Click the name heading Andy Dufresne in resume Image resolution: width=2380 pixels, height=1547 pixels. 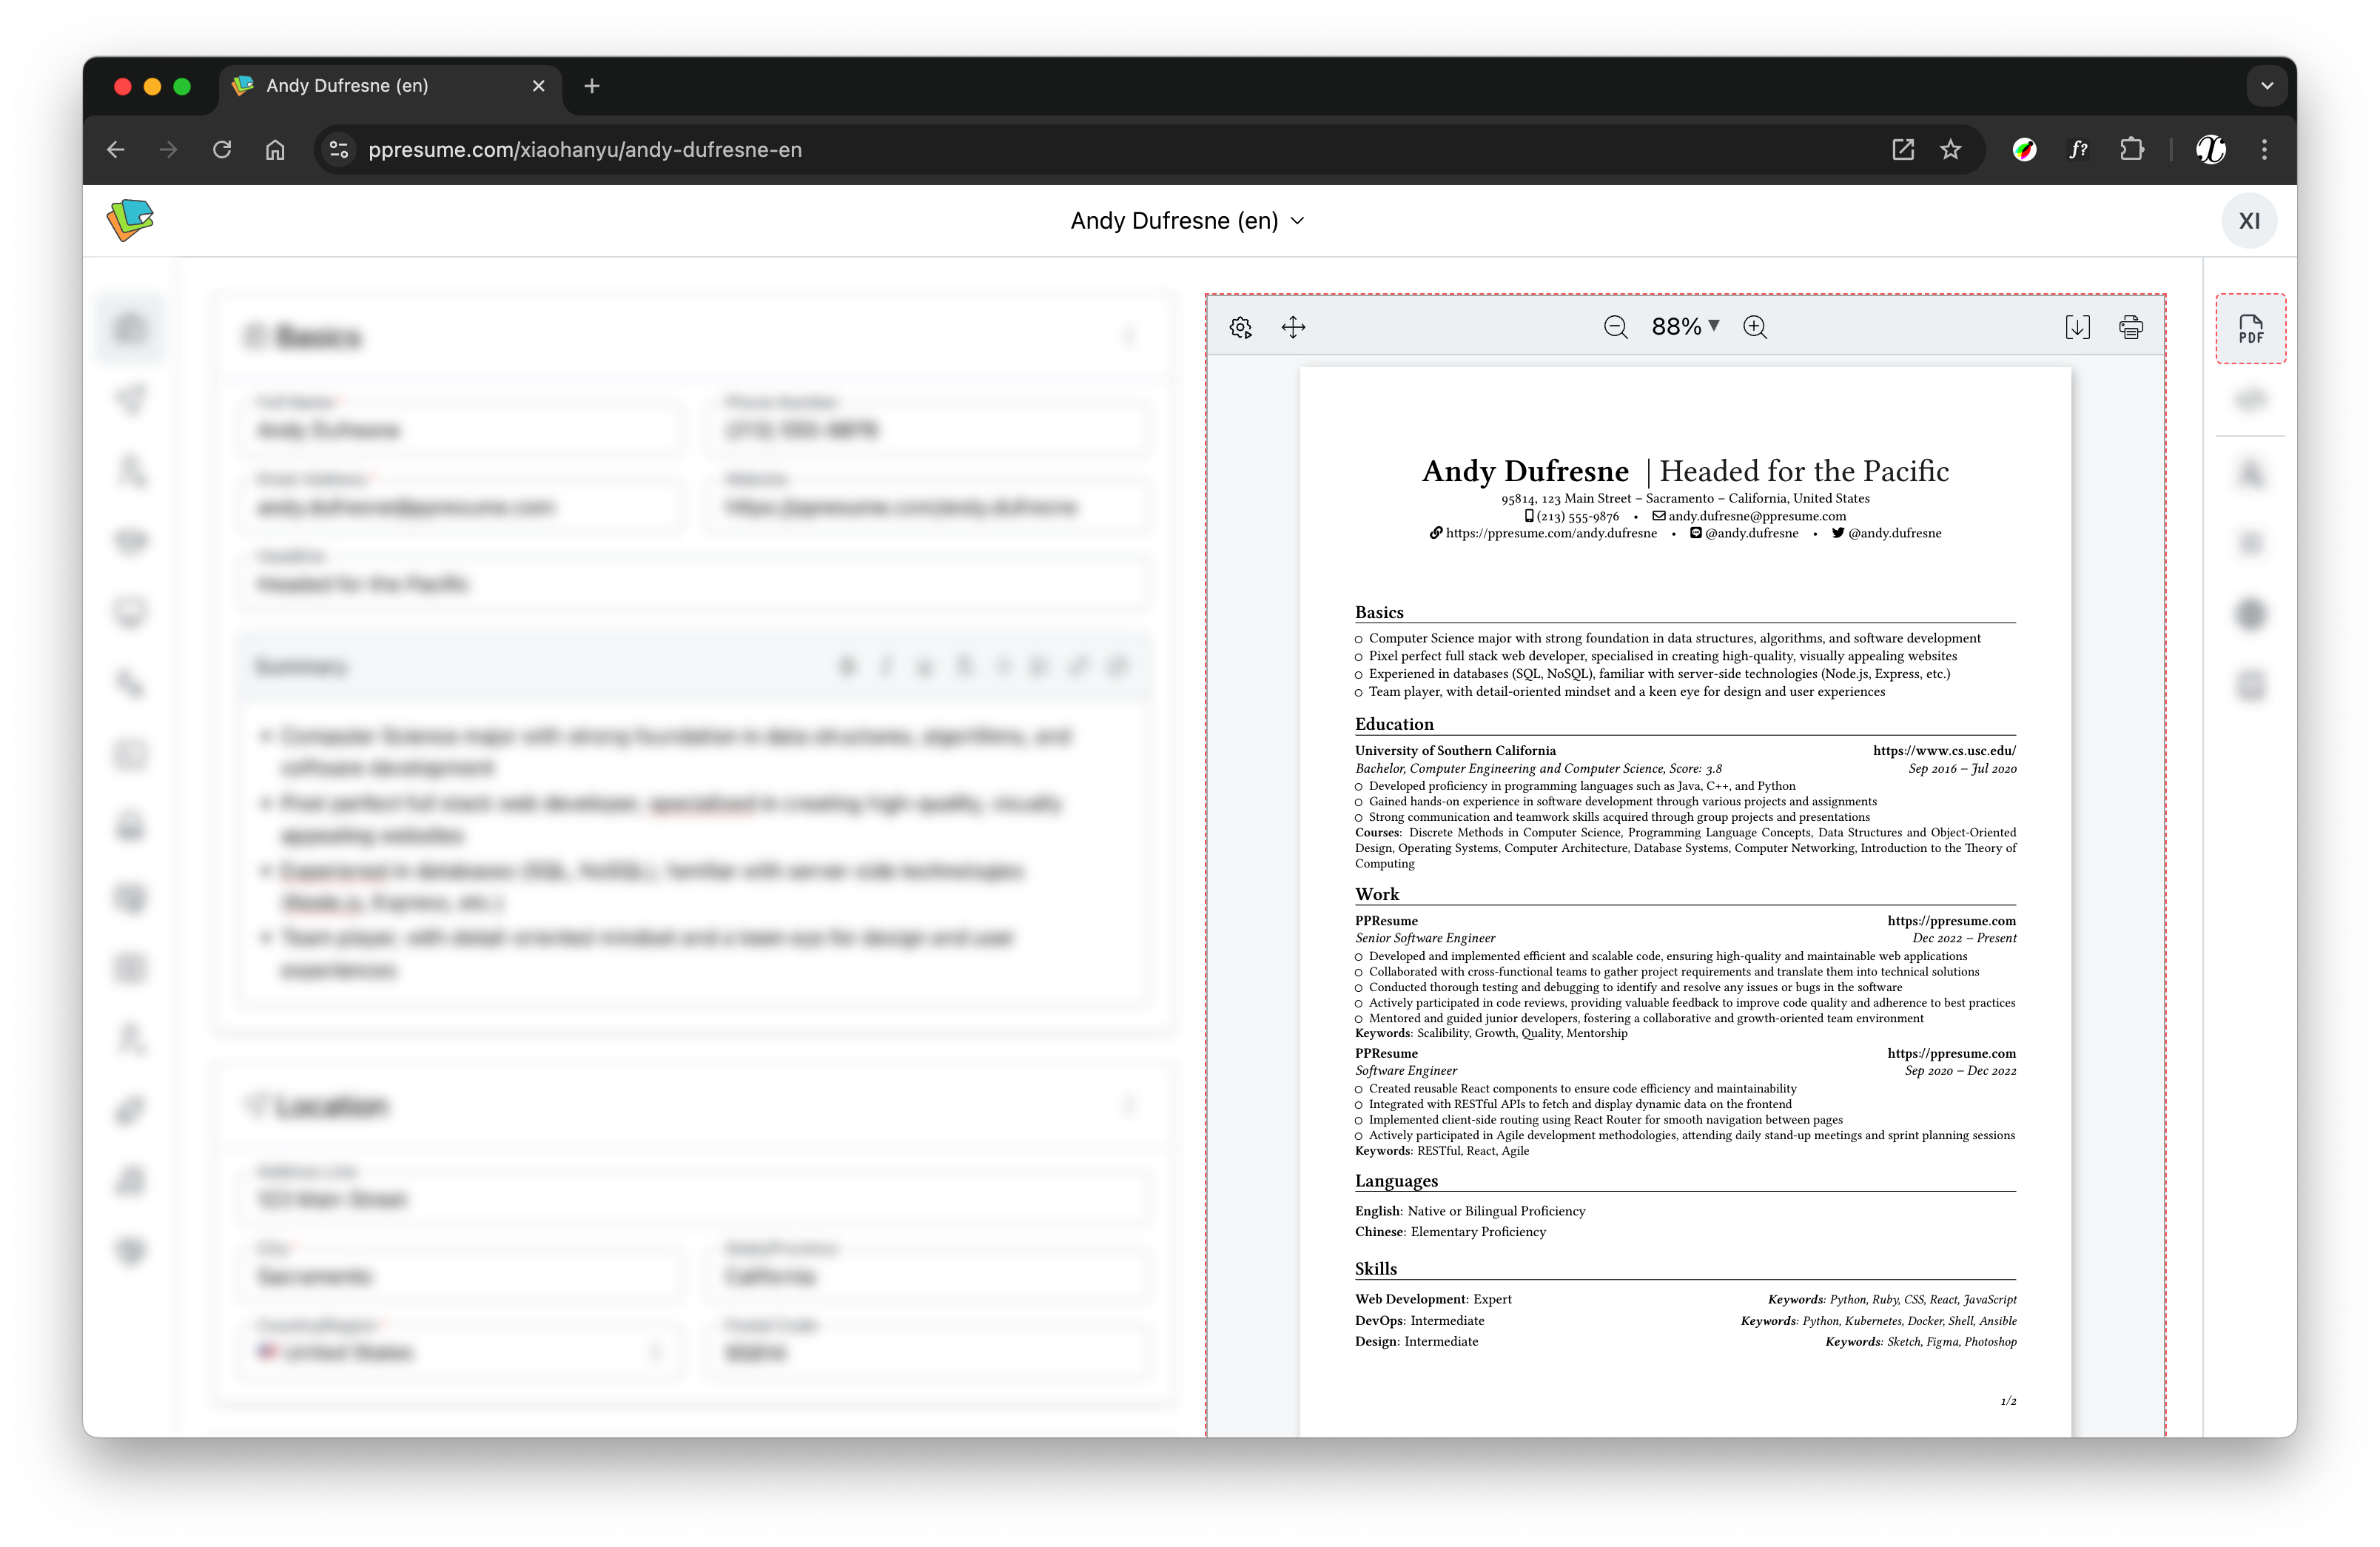coord(1525,471)
